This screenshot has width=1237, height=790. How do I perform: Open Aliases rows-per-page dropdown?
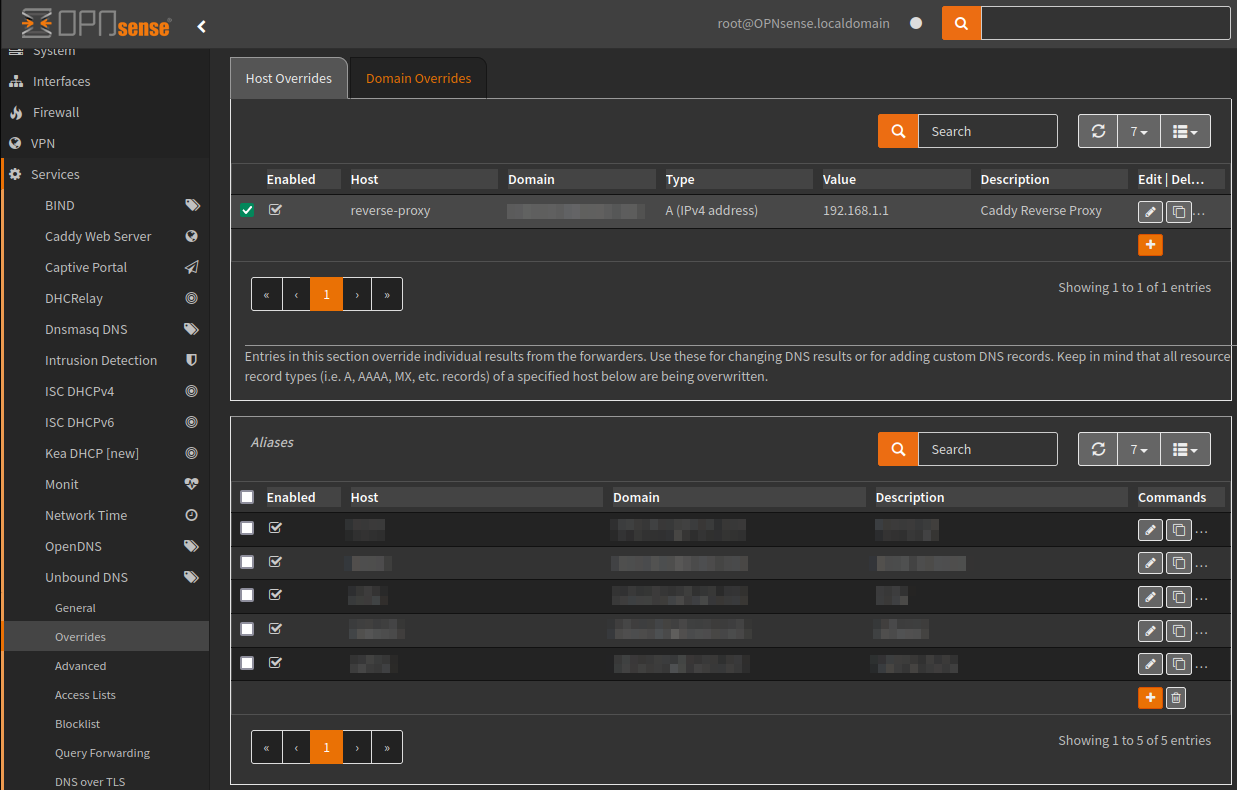tap(1138, 449)
